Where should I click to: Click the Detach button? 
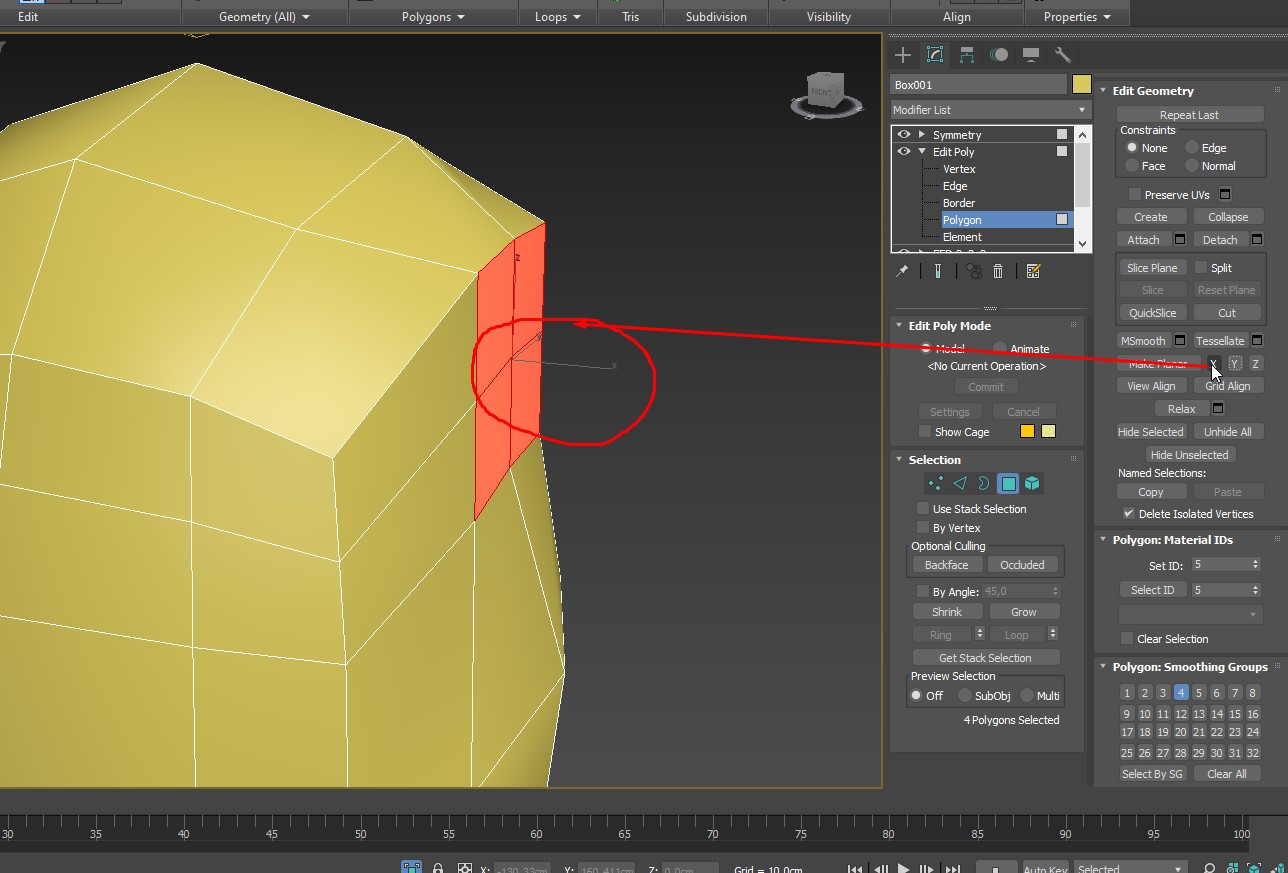pos(1219,240)
